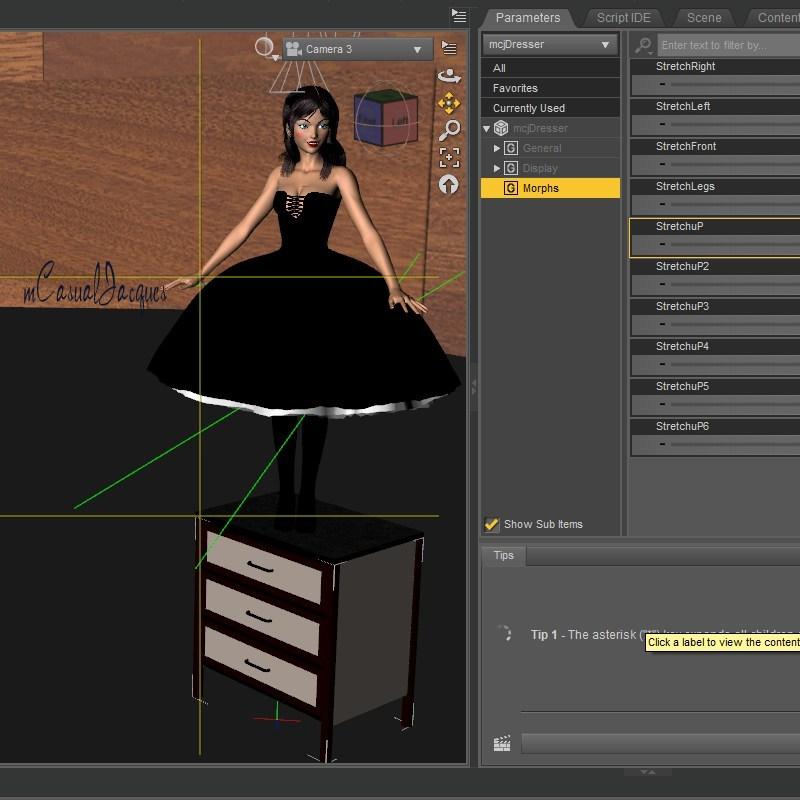Click the minus button under StretchuP3
This screenshot has width=800, height=800.
[x=662, y=324]
